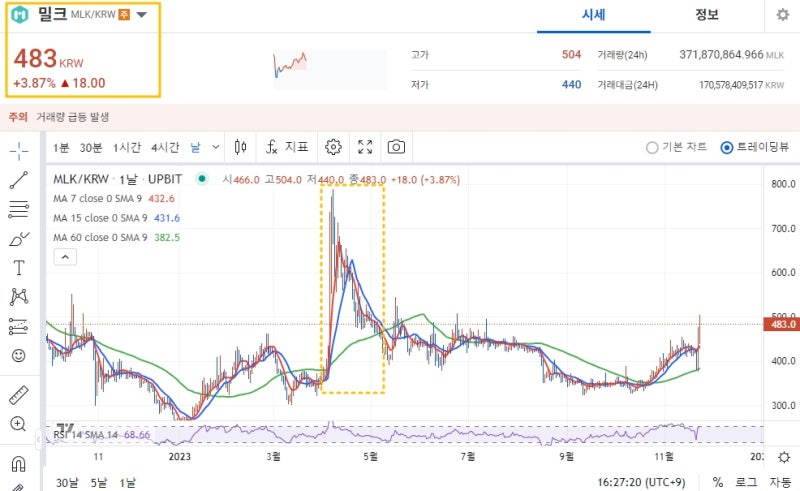
Task: Select the text annotation tool
Action: coord(19,267)
